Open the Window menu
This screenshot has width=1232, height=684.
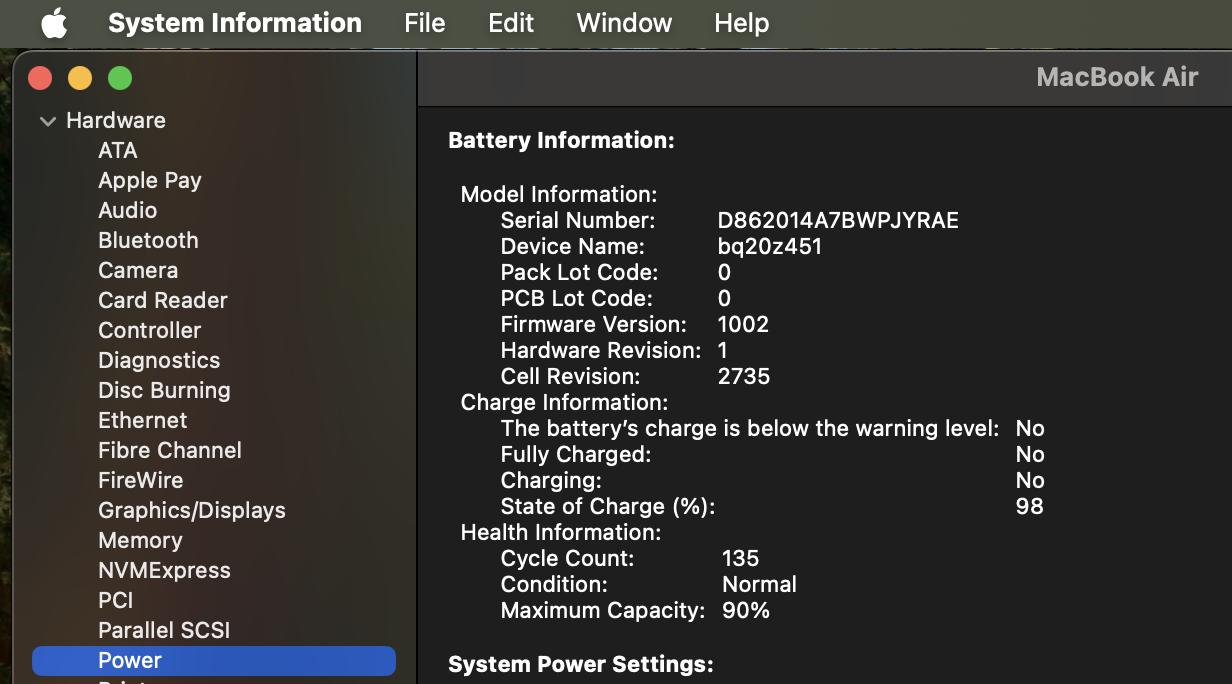pyautogui.click(x=624, y=23)
